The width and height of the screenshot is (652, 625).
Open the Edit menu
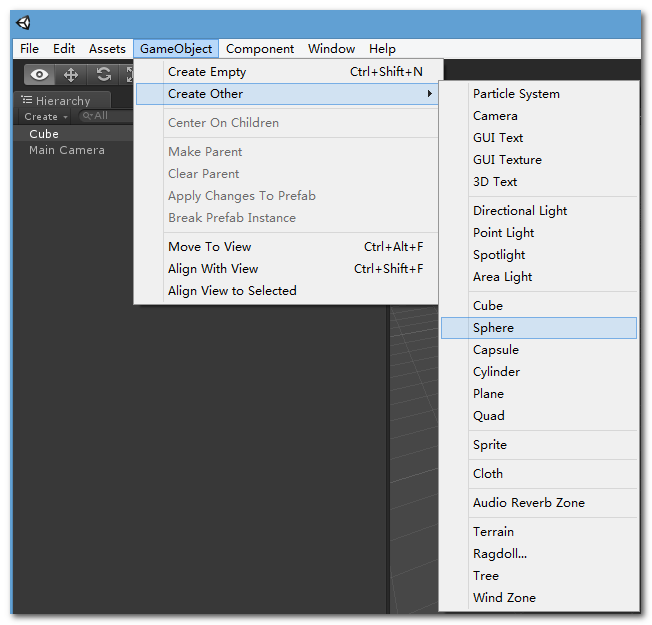point(64,49)
